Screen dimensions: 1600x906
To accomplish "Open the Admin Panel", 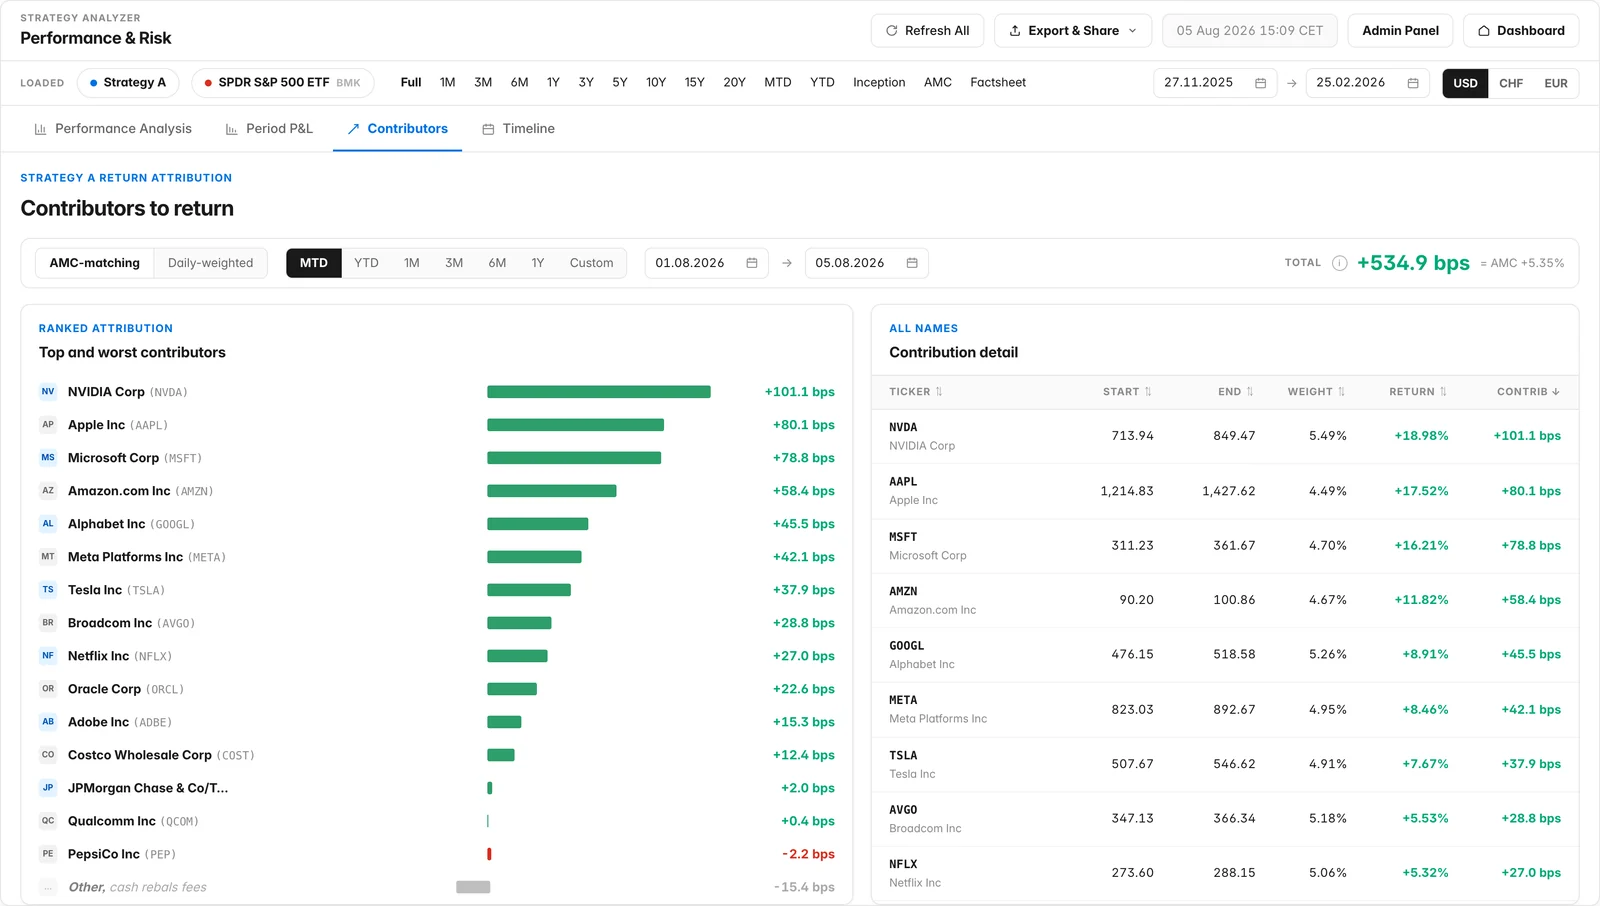I will tap(1400, 31).
